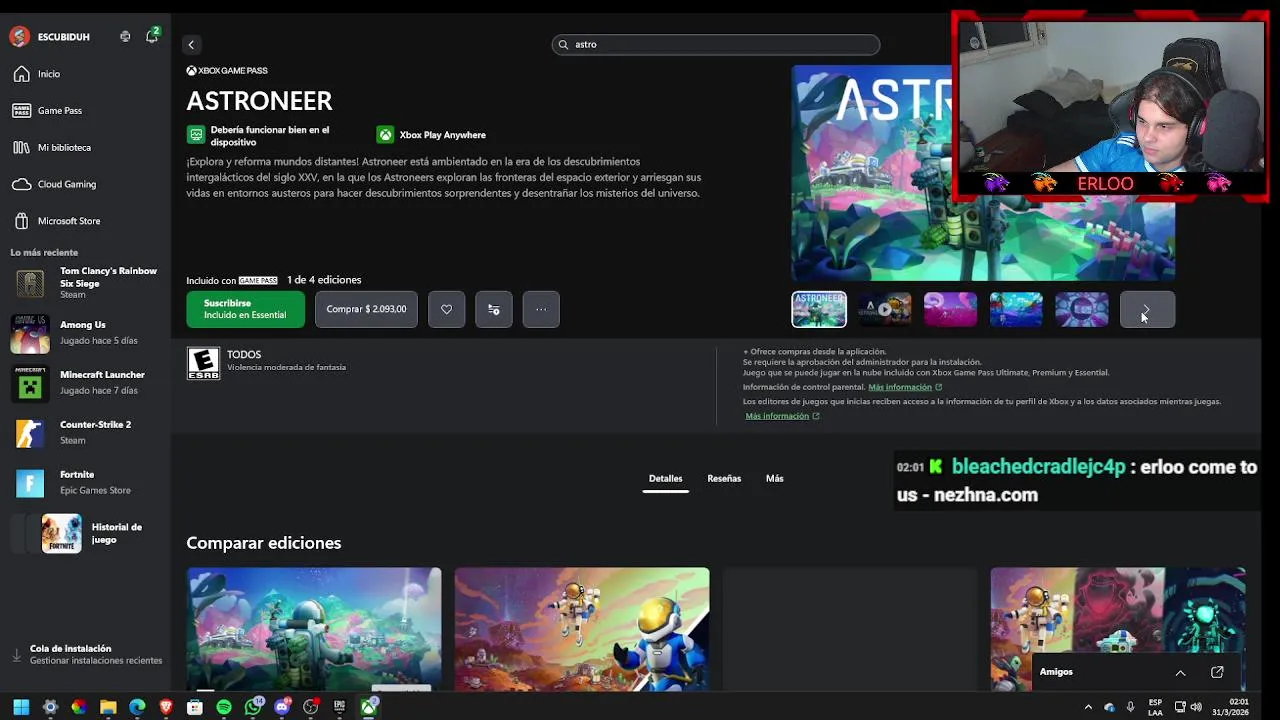Click the search magnifier icon
The height and width of the screenshot is (720, 1280).
[x=564, y=44]
